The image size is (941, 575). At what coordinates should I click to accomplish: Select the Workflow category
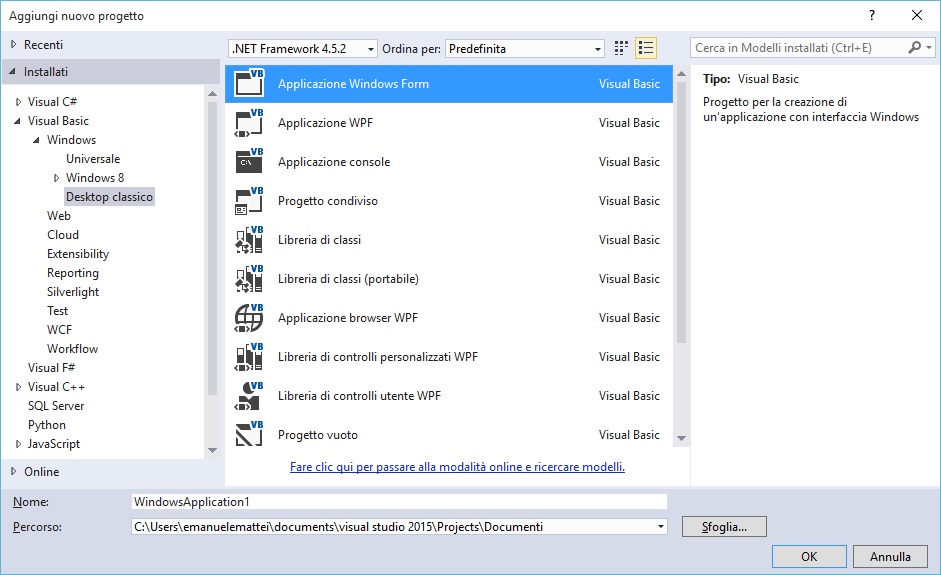(x=73, y=349)
